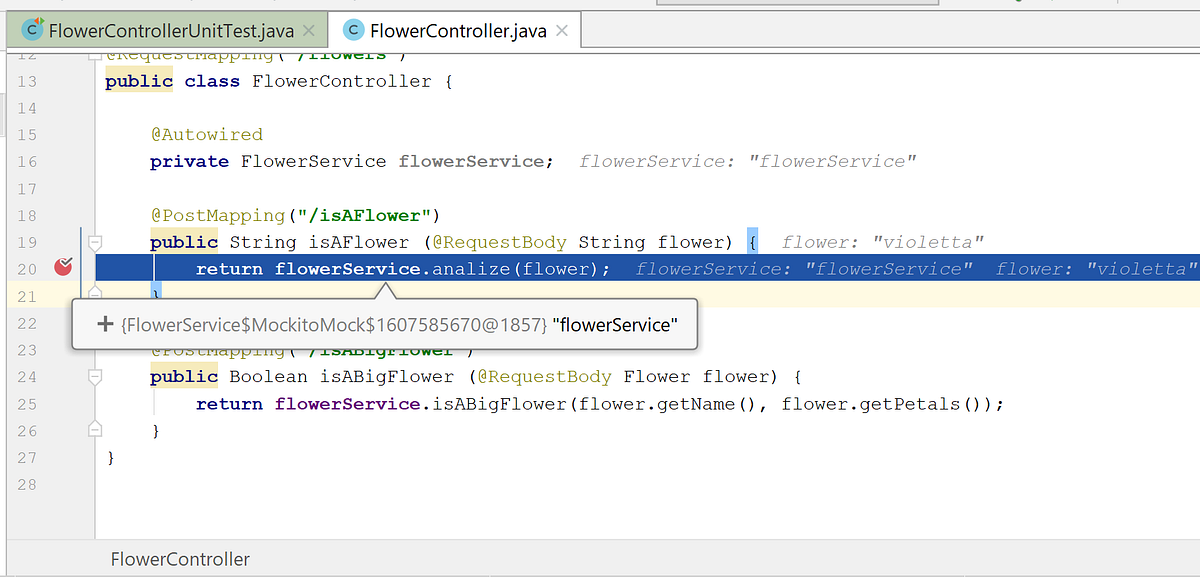Click the class icon on FlowerController.java tab

point(353,29)
